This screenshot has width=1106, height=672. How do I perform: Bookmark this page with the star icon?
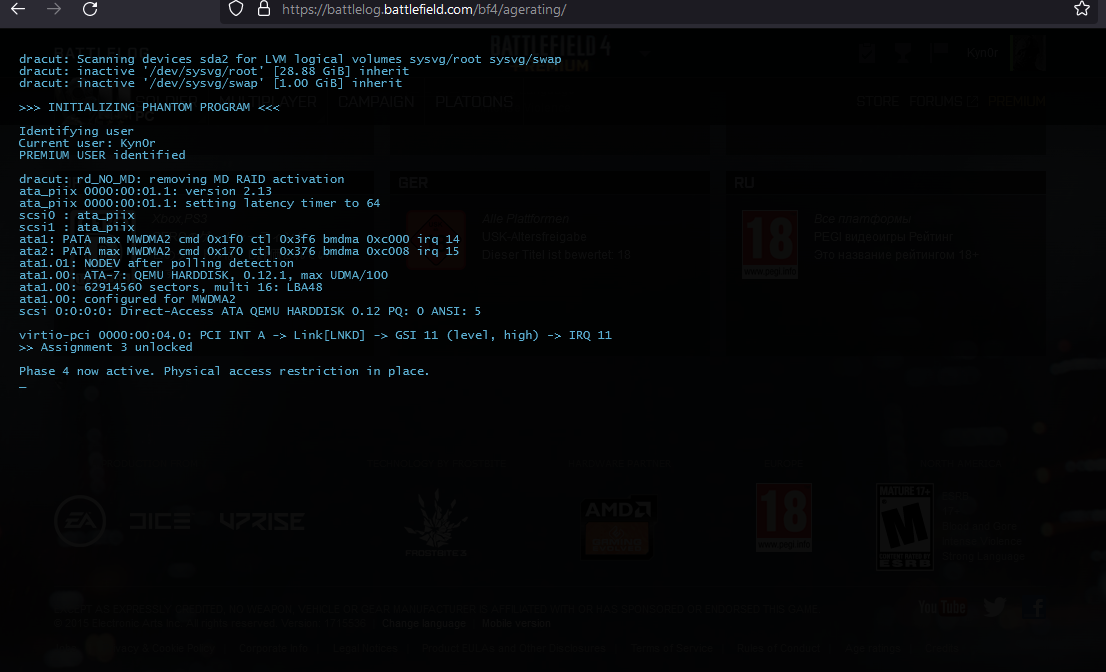pyautogui.click(x=1082, y=8)
